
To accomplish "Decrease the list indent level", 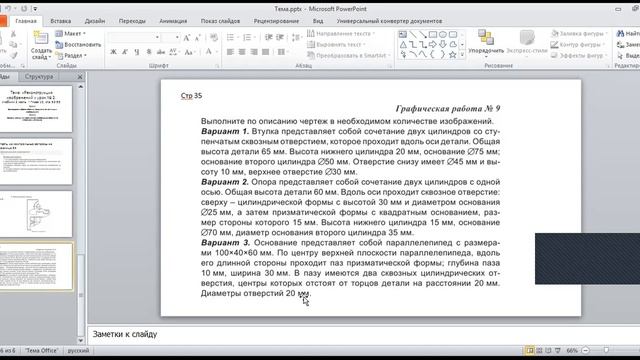I will [x=269, y=38].
